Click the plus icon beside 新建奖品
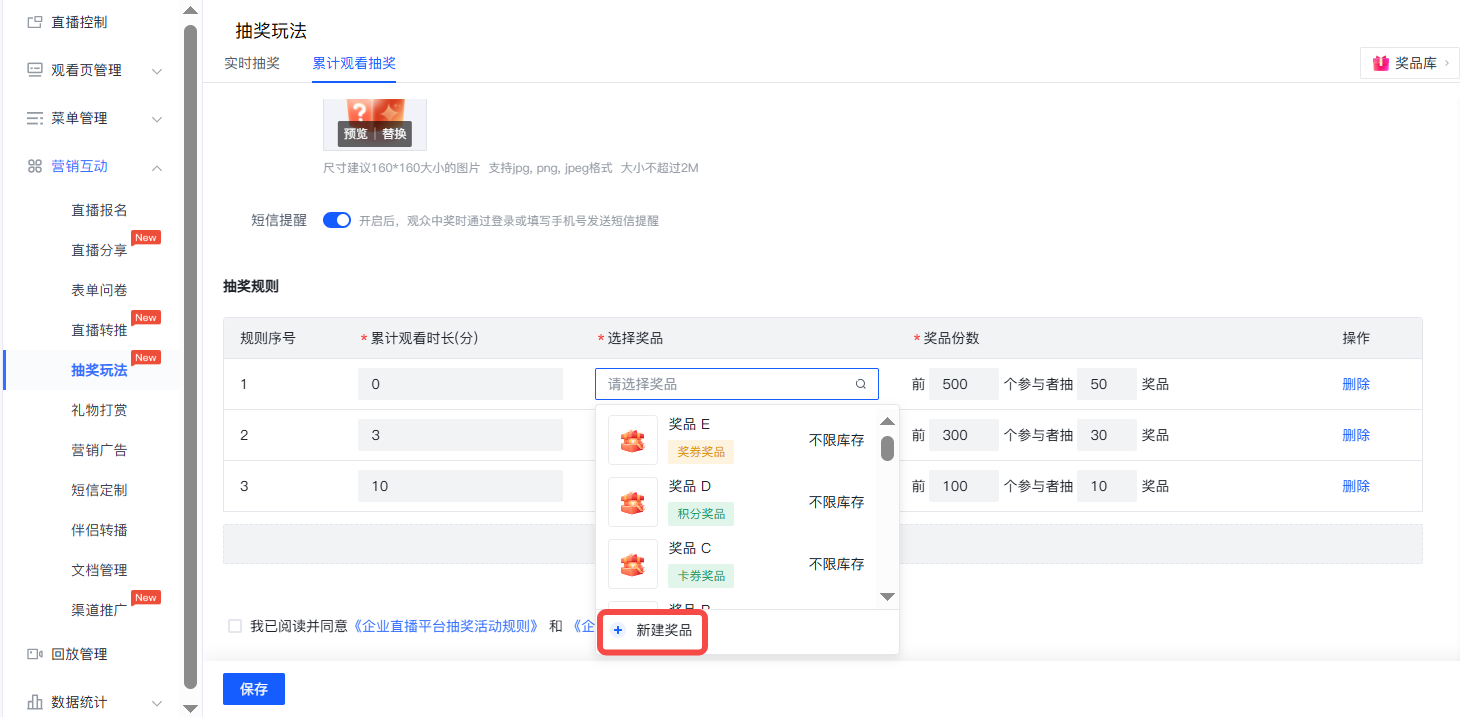 [618, 630]
